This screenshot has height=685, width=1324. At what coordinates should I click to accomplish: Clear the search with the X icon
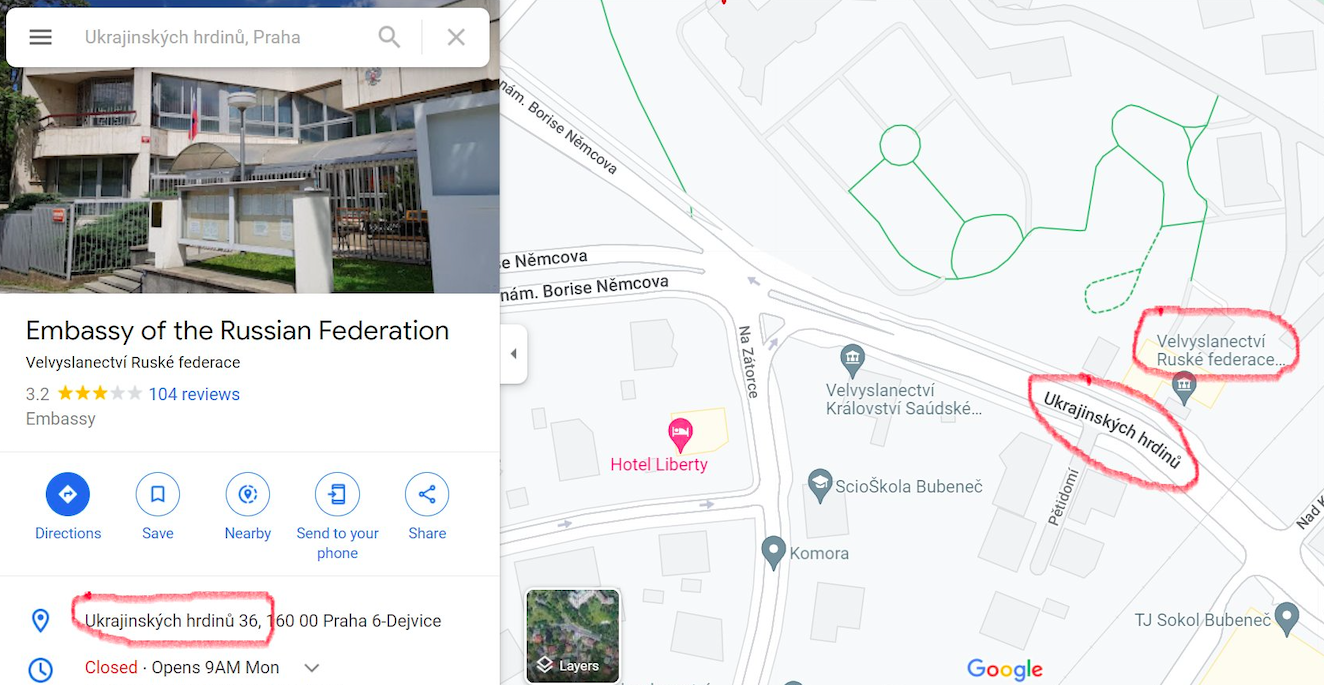tap(456, 37)
